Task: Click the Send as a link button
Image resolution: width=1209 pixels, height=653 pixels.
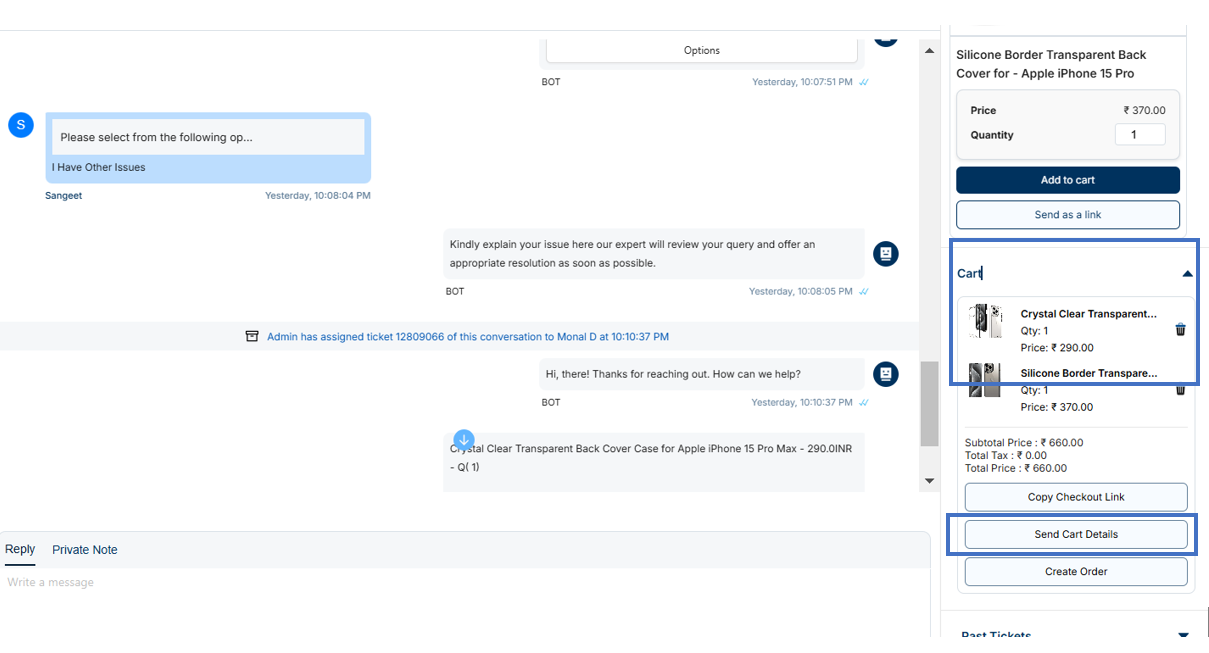Action: (1068, 215)
